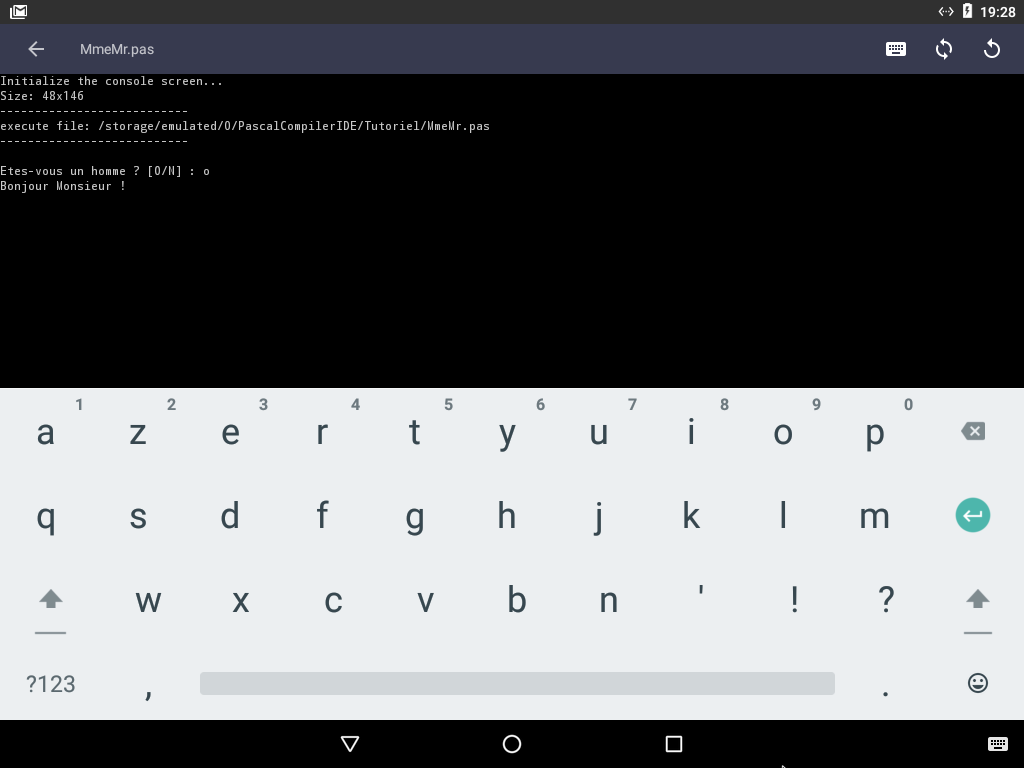Toggle the keyboard icon in the app toolbar
Image resolution: width=1024 pixels, height=768 pixels.
click(x=896, y=49)
